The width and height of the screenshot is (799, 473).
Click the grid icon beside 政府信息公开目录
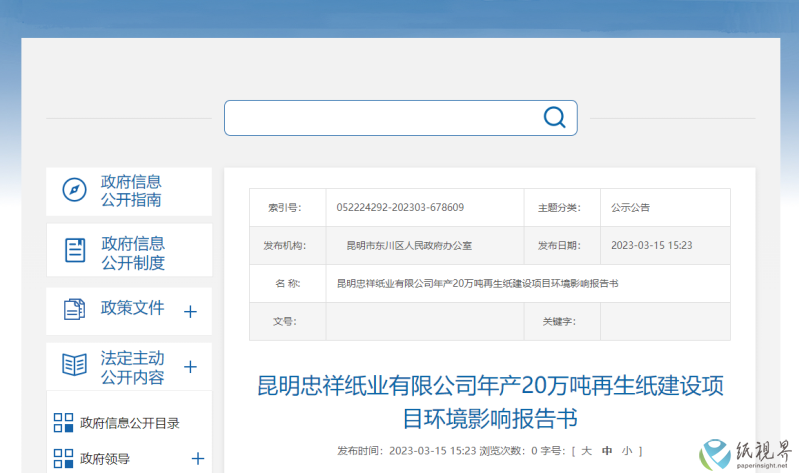click(x=64, y=423)
